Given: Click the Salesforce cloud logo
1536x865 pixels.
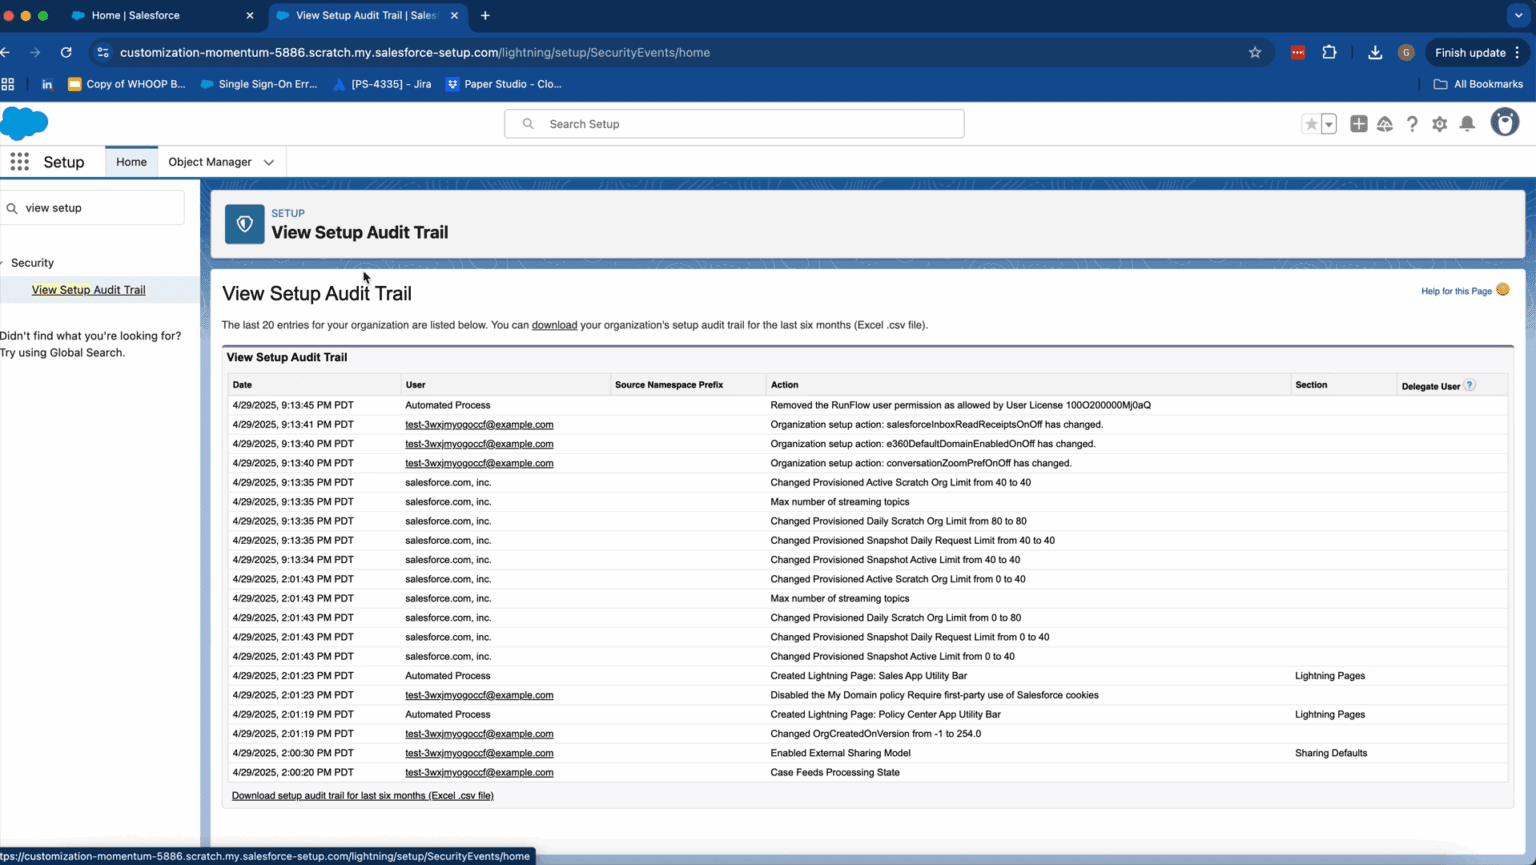Looking at the screenshot, I should pos(24,123).
